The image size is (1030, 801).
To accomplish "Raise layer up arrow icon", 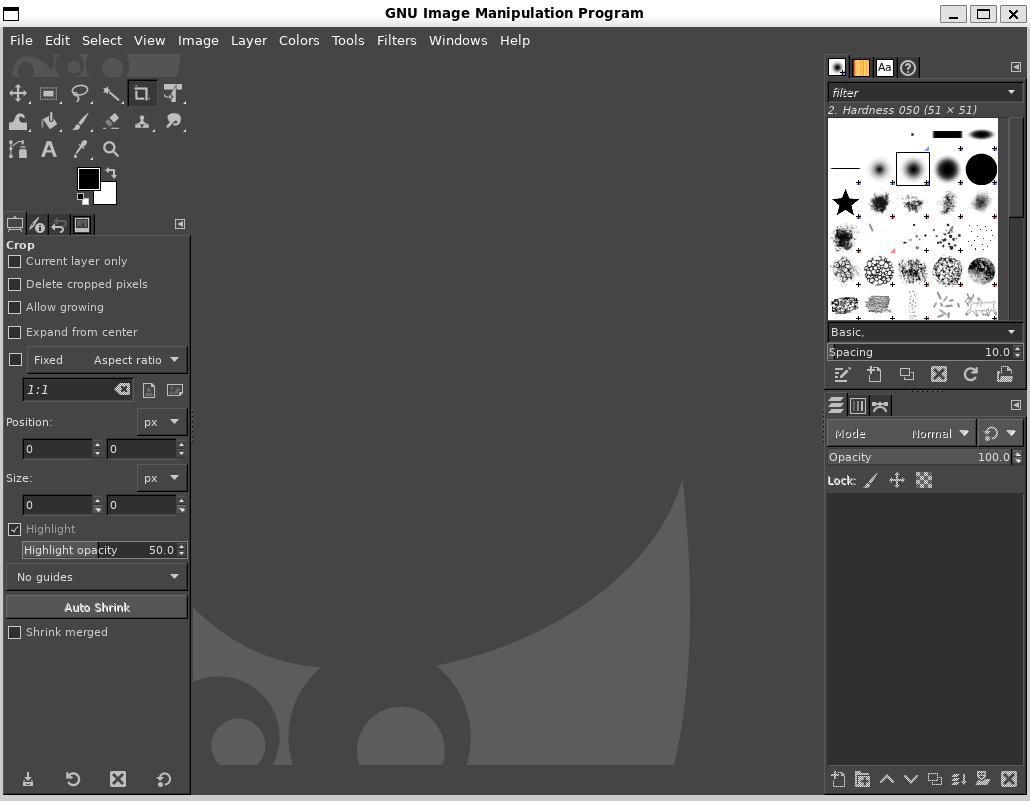I will click(887, 779).
